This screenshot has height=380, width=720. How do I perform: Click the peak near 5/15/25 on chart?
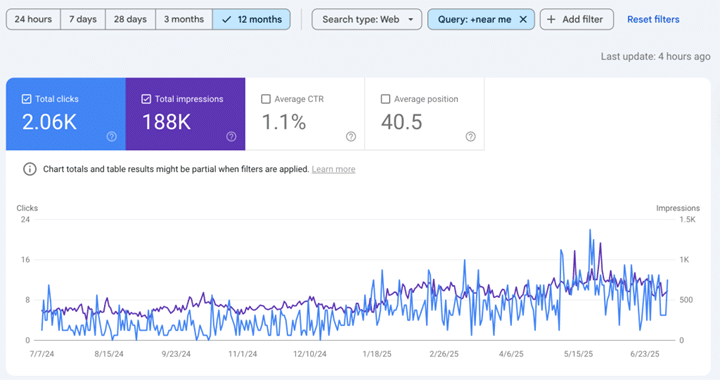tap(590, 230)
